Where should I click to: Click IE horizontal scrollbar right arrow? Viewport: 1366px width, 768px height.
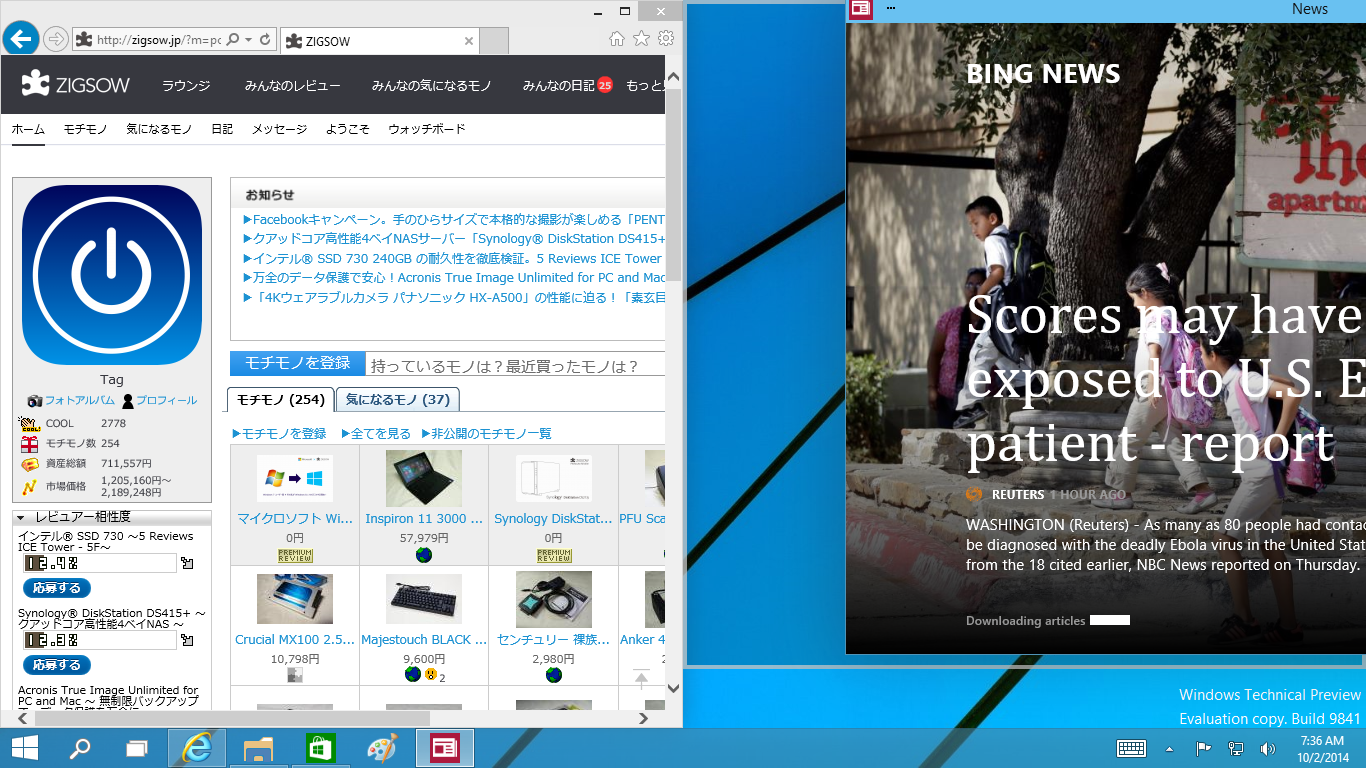pos(645,718)
